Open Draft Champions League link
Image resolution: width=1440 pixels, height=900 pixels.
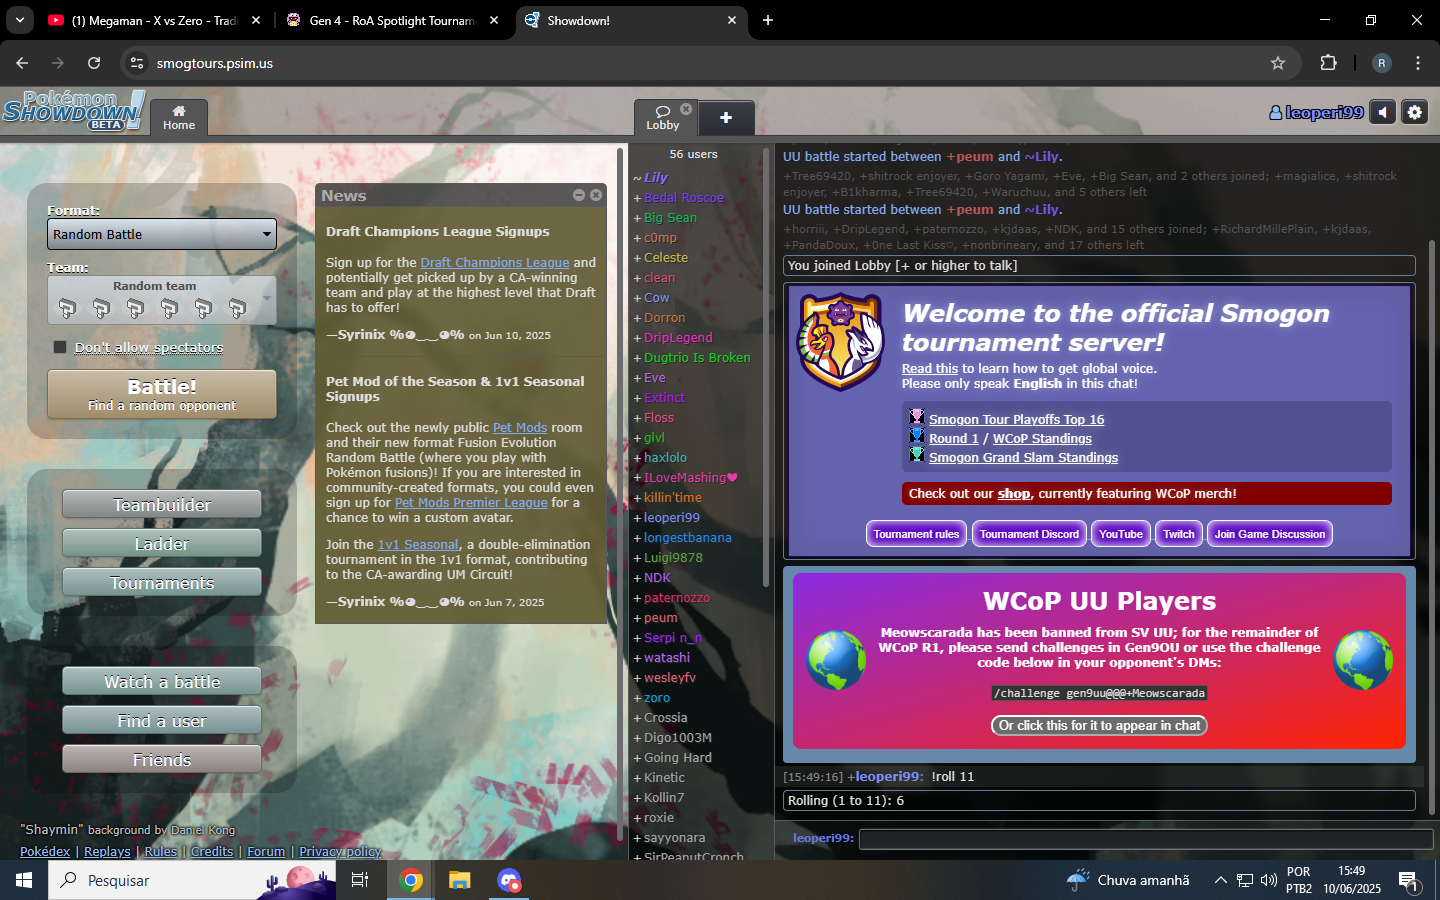(x=495, y=262)
